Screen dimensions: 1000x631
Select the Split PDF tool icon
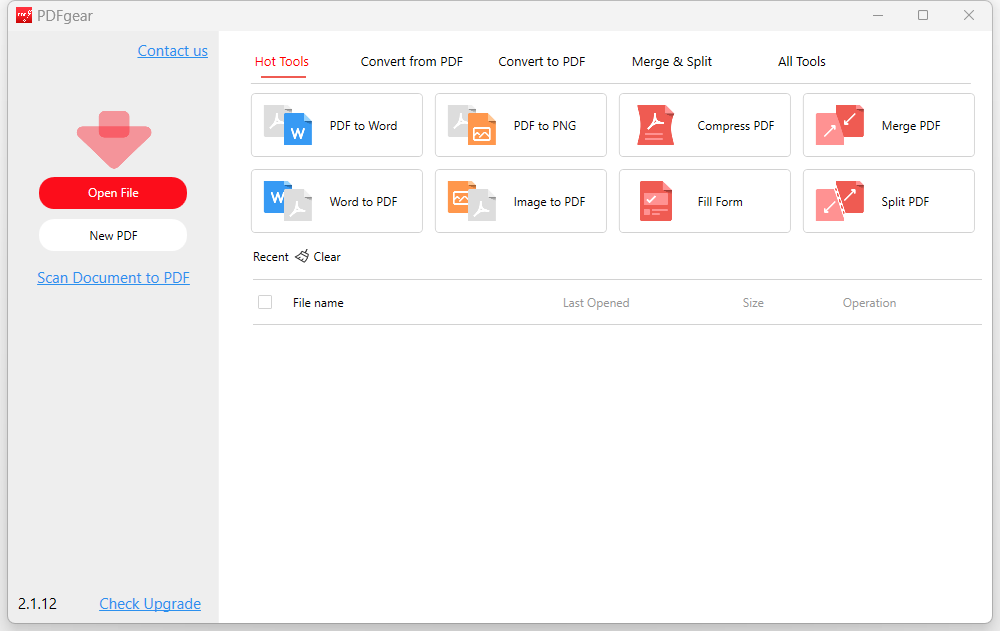(x=840, y=201)
